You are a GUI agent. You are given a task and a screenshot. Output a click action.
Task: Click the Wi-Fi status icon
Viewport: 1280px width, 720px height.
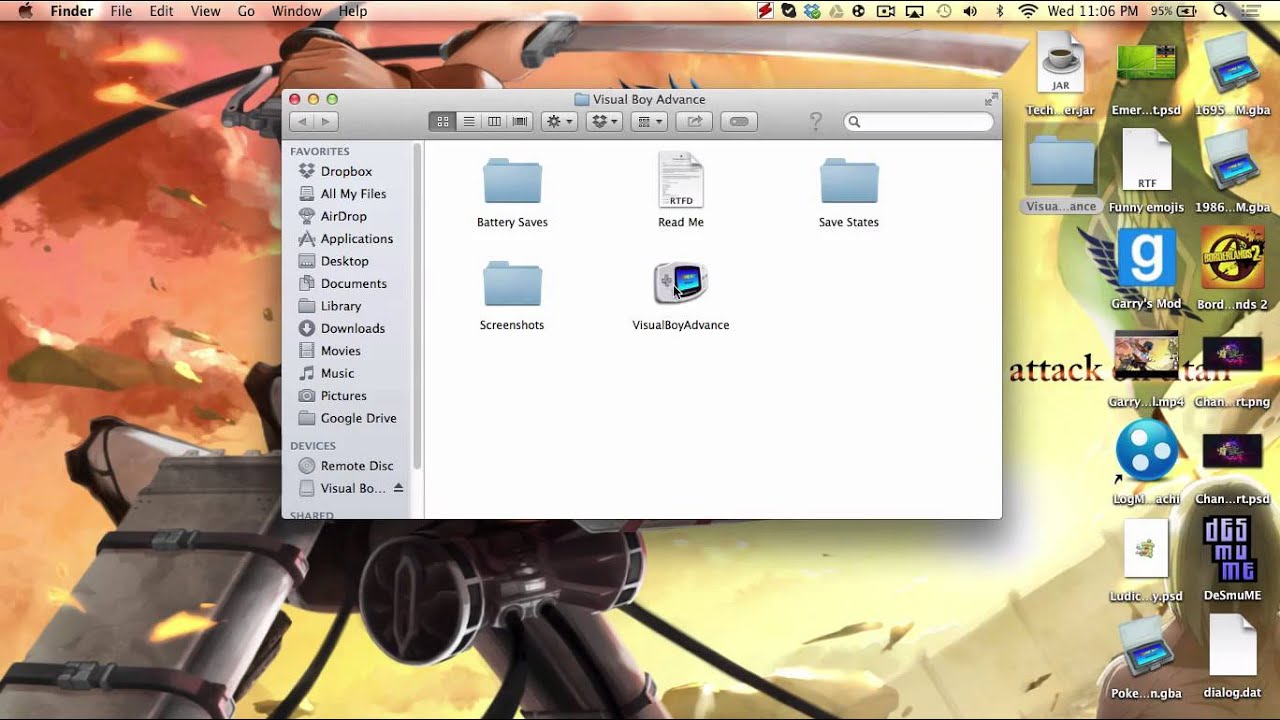tap(1028, 11)
